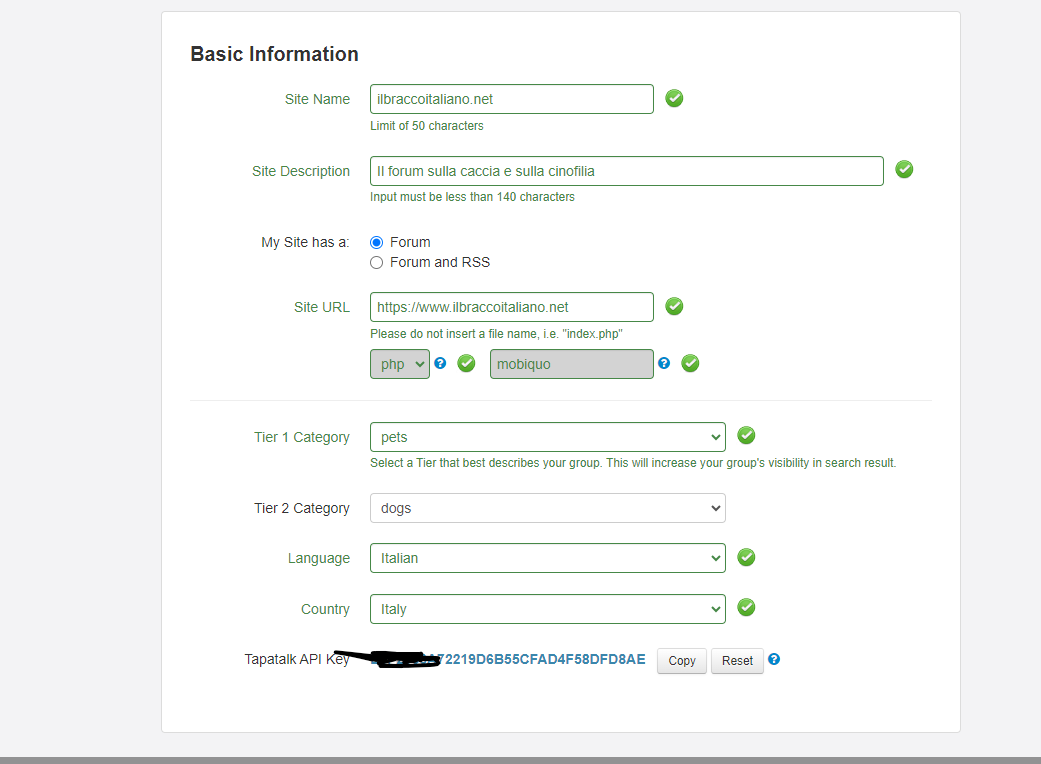Click green checkmark beside Site Description field
Viewport: 1041px width, 764px height.
[904, 170]
